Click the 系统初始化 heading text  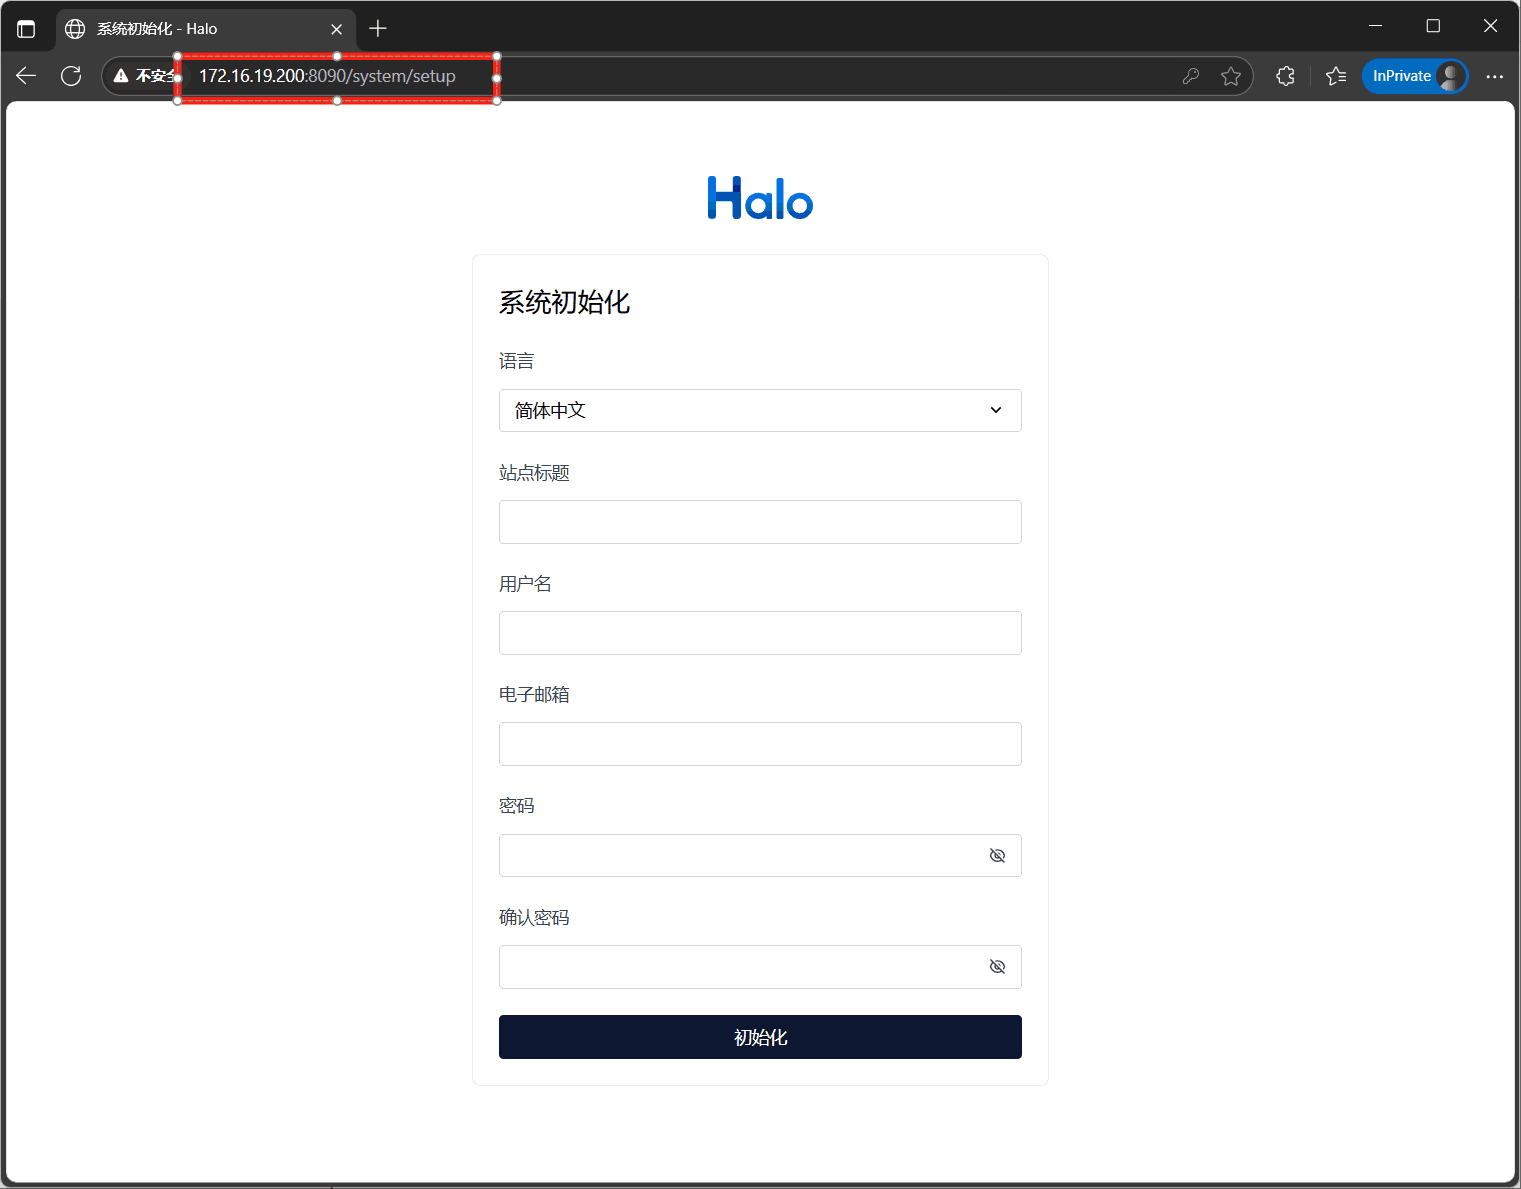[564, 302]
